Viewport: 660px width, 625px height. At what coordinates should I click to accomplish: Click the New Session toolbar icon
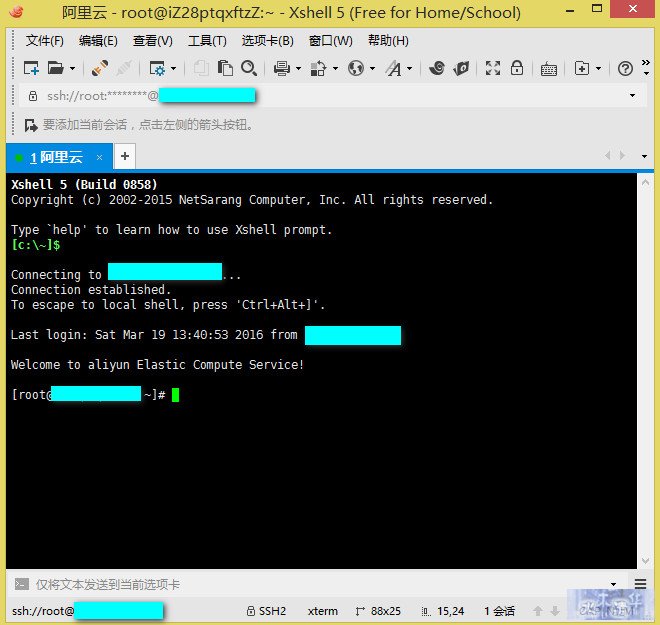click(x=31, y=68)
